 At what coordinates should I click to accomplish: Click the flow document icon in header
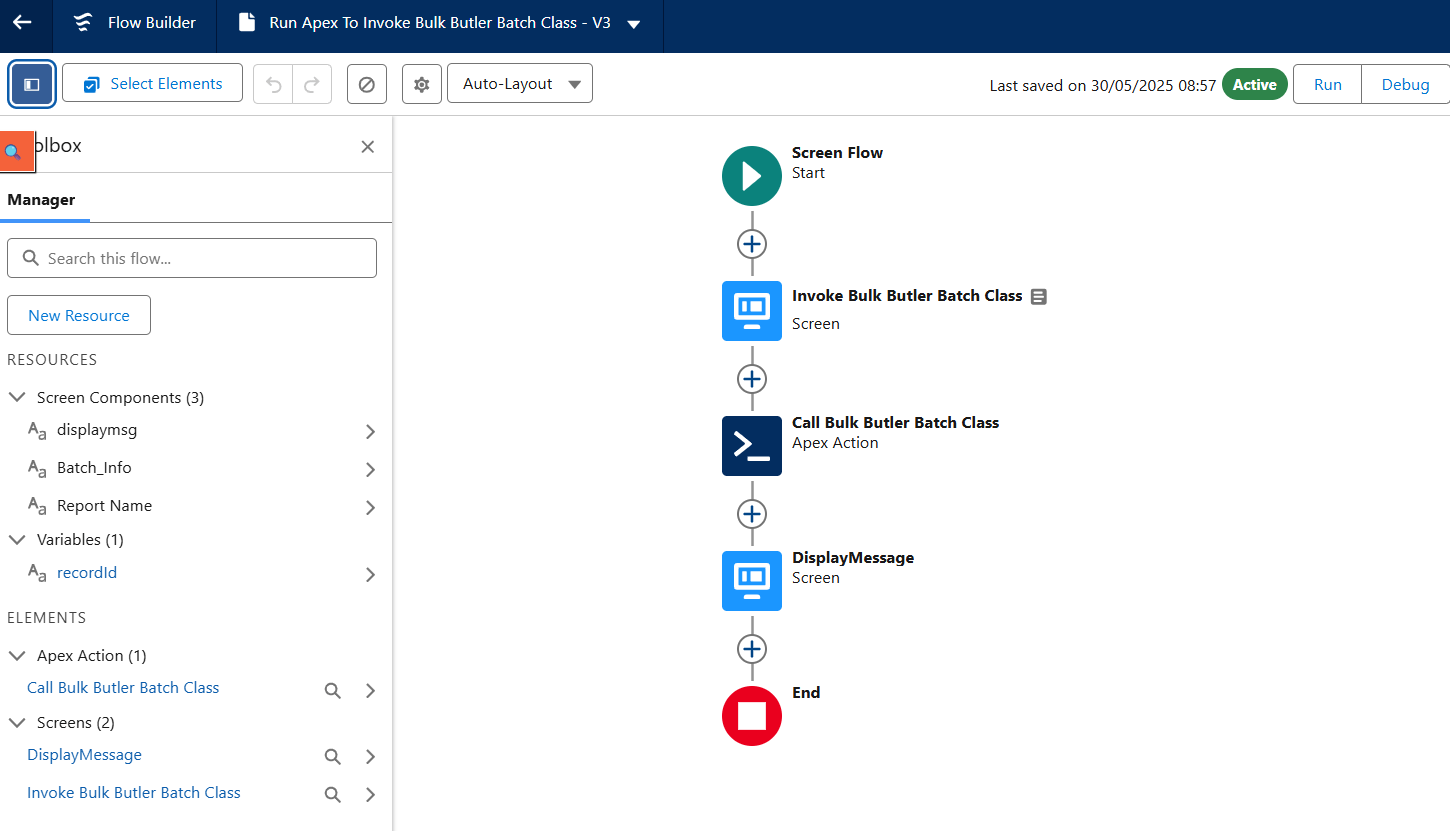(x=246, y=23)
